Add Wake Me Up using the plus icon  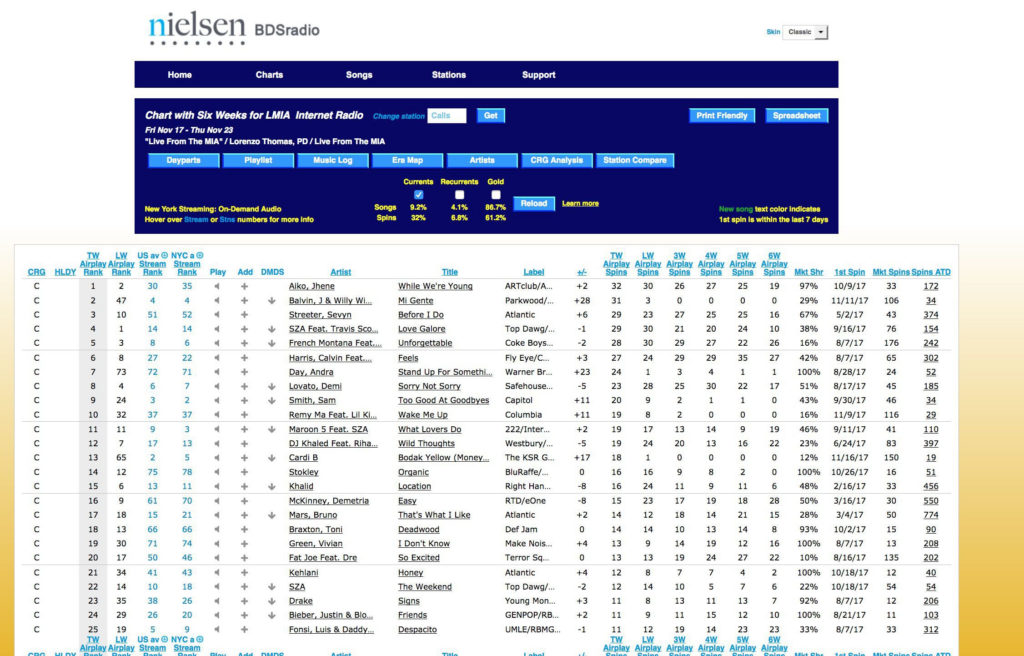point(244,415)
